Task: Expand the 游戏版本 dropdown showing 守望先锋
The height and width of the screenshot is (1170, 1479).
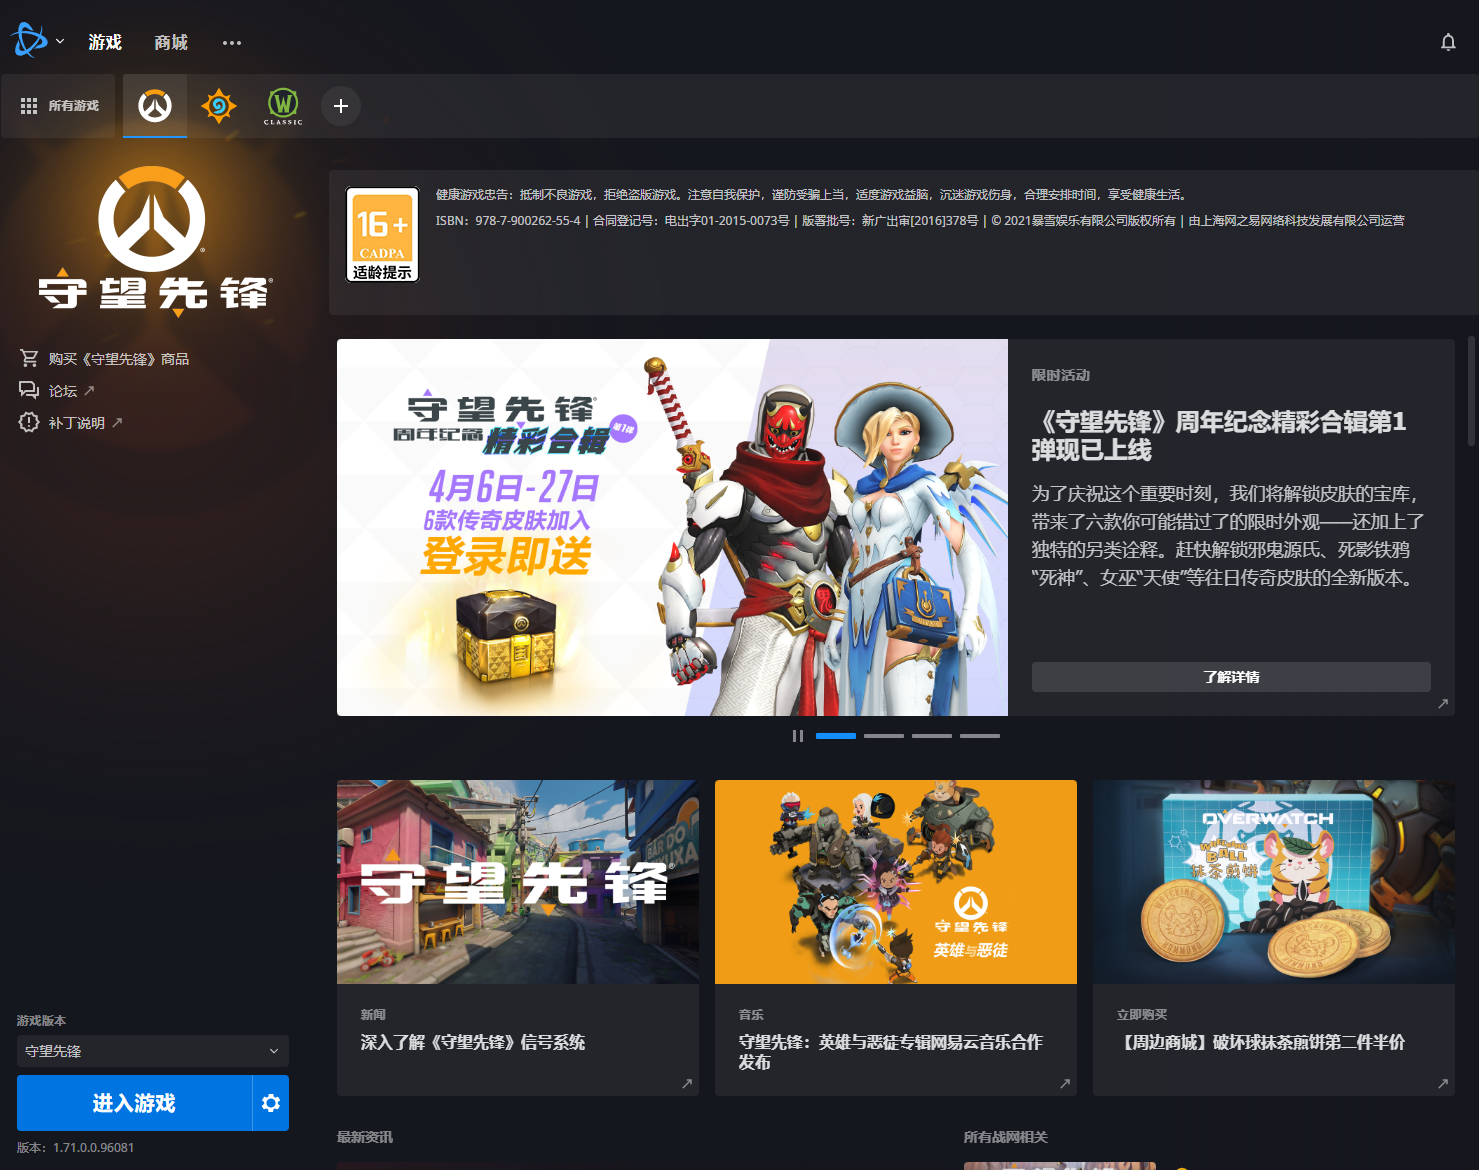Action: tap(153, 1051)
